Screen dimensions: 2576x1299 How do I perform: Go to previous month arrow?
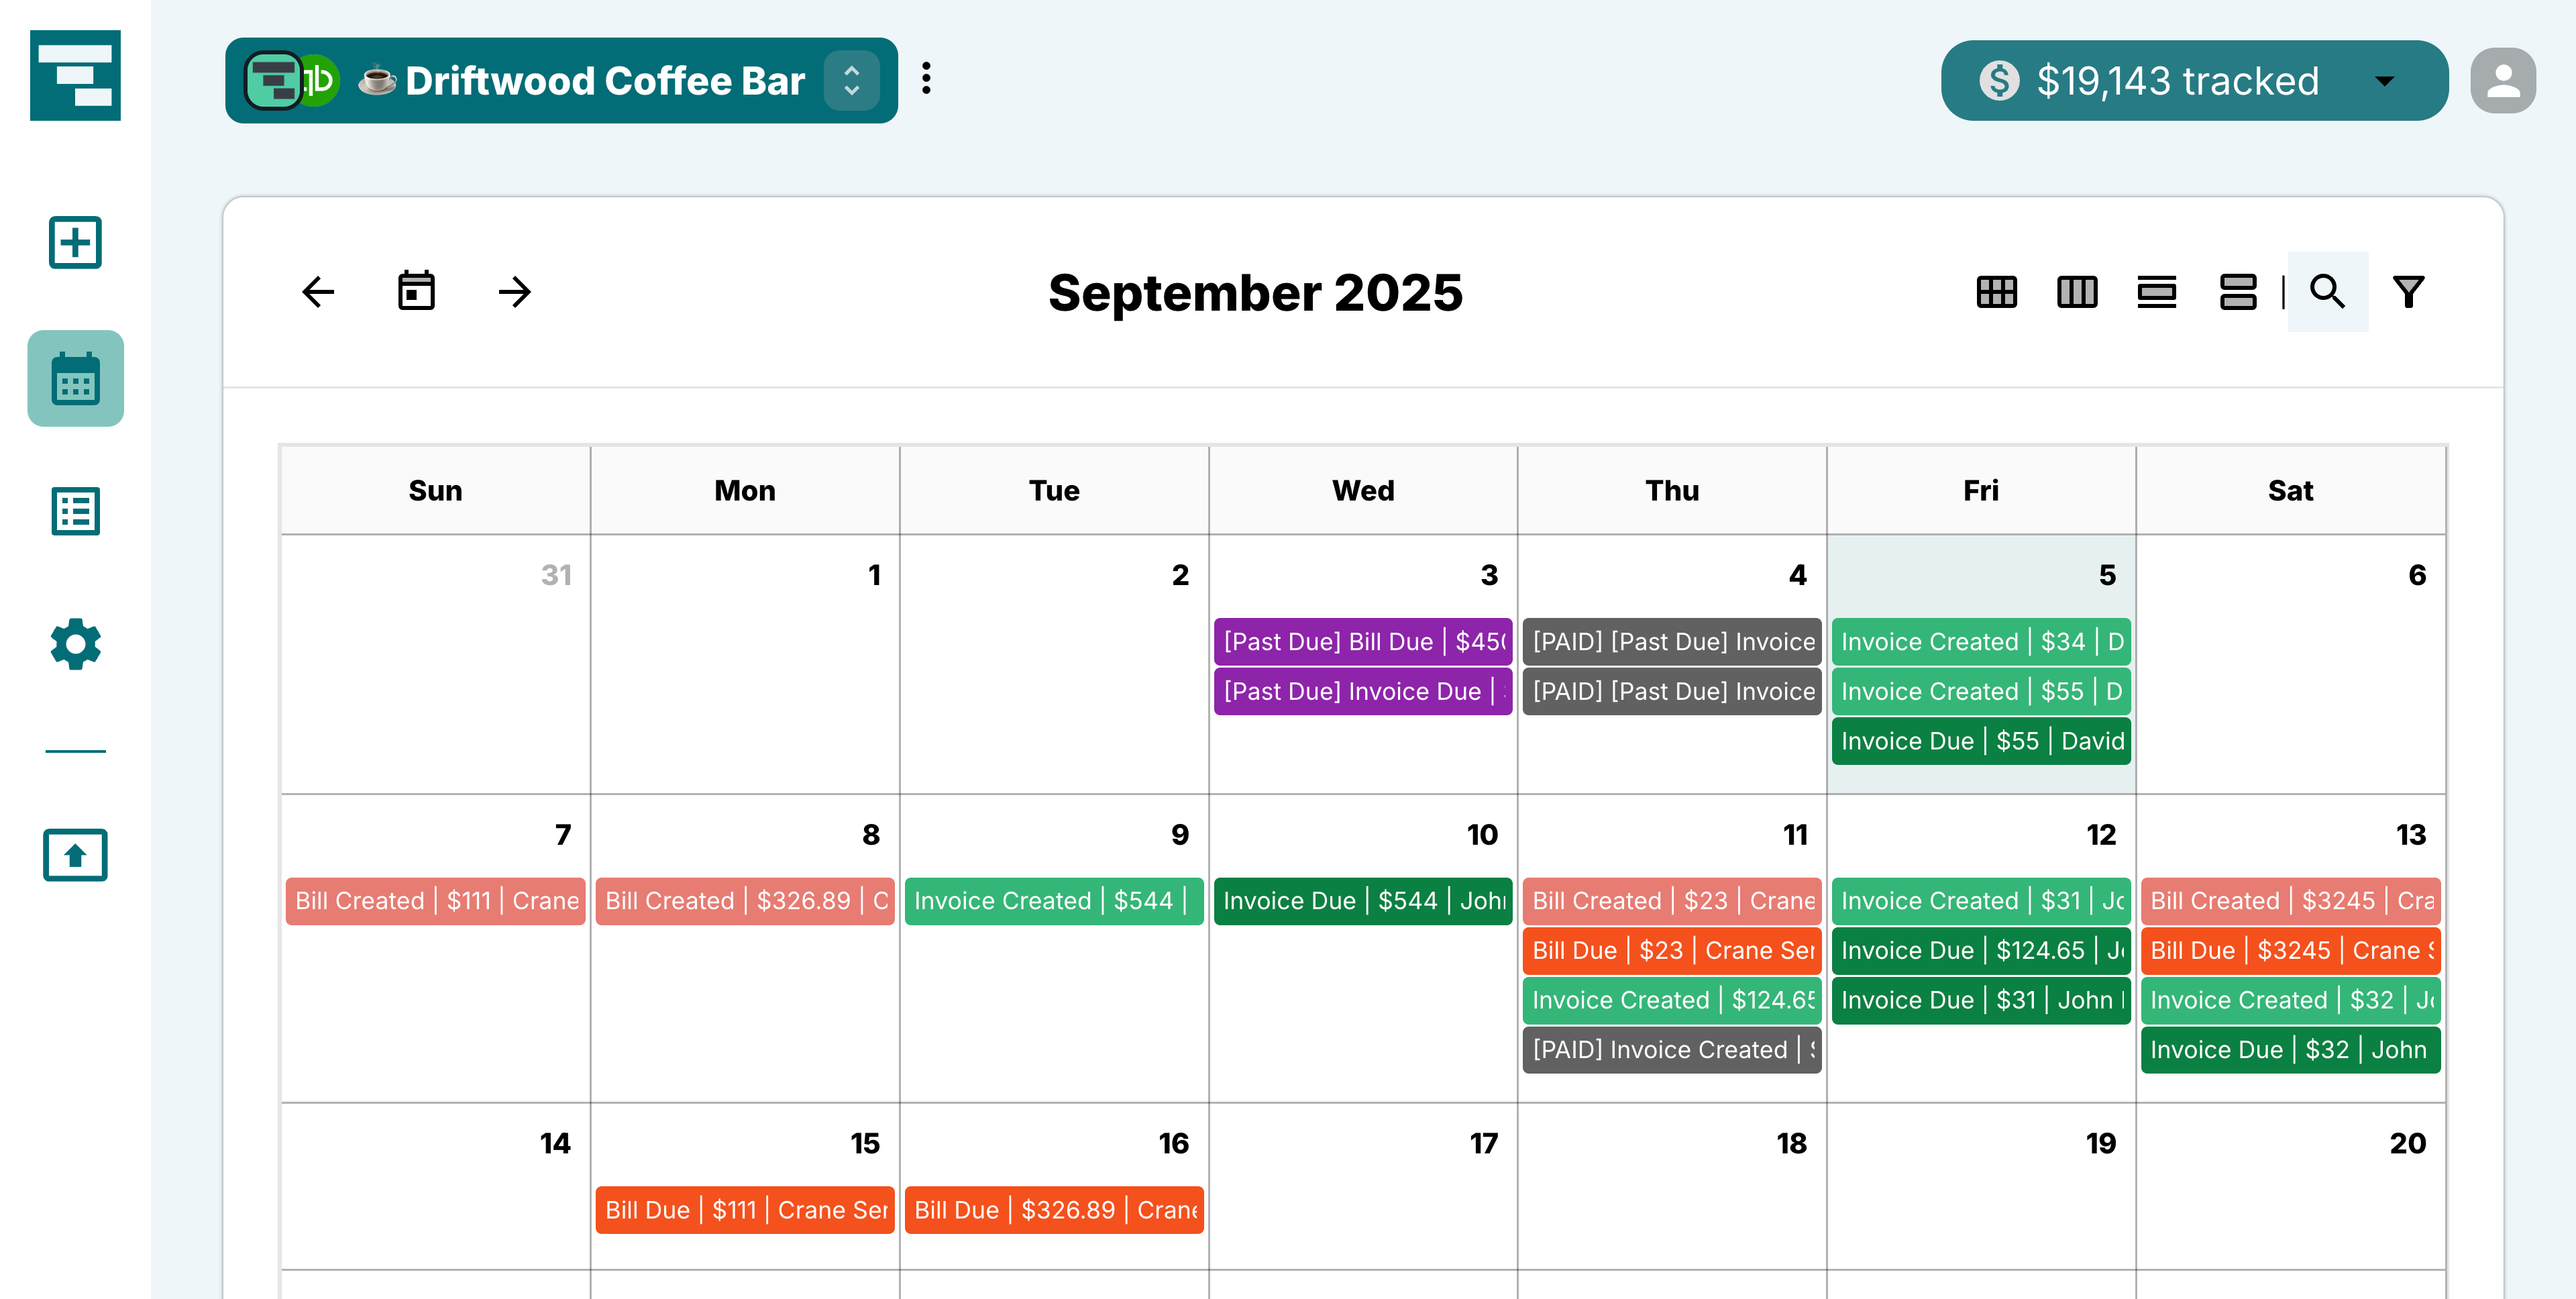[318, 292]
